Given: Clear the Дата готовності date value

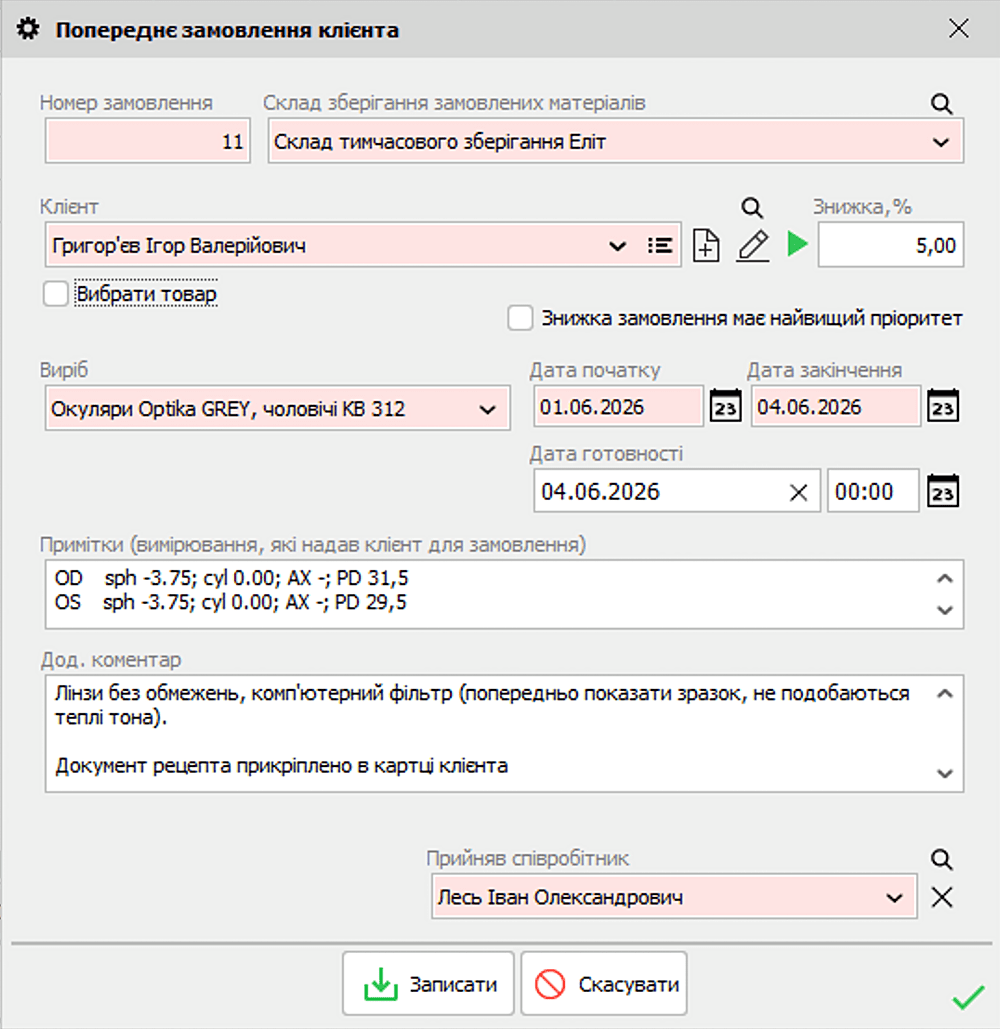Looking at the screenshot, I should point(799,492).
